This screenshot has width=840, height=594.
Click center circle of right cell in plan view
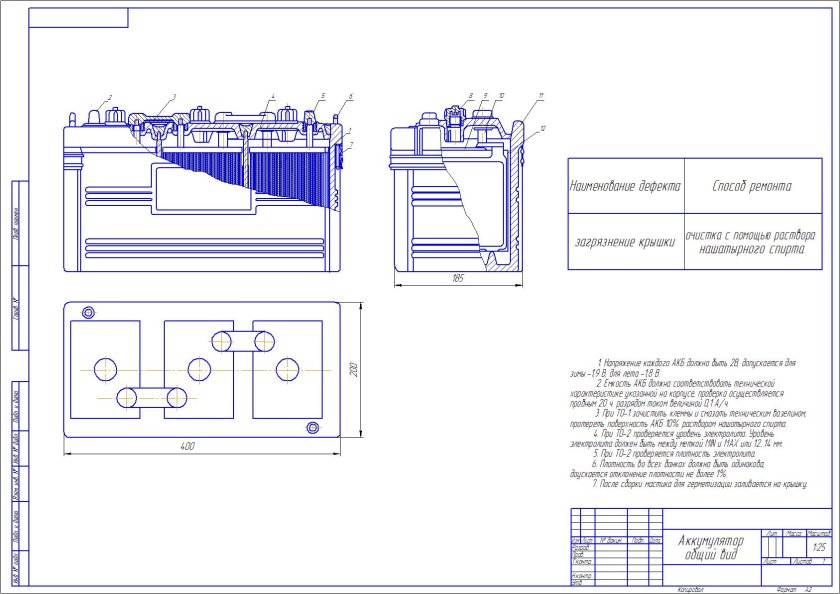pyautogui.click(x=287, y=368)
